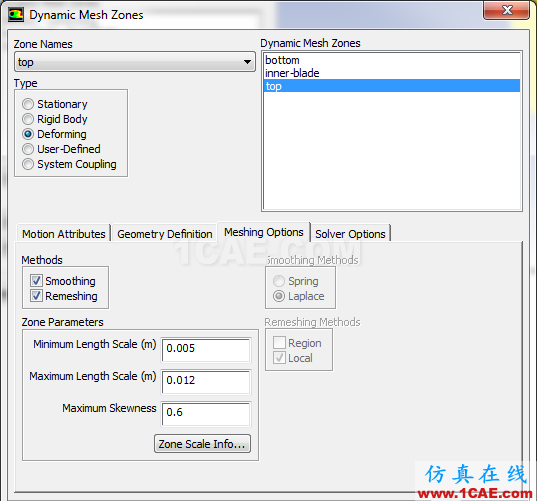Close the Dynamic Mesh Zones dialog
Screen dimensions: 537x501
click(506, 10)
